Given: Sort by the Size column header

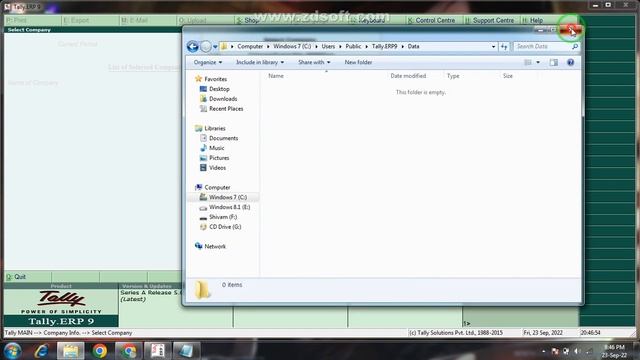Looking at the screenshot, I should tap(508, 76).
